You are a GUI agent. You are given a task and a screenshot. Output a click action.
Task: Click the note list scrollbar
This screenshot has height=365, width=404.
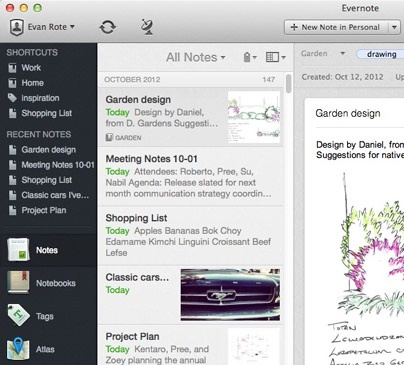pos(289,83)
